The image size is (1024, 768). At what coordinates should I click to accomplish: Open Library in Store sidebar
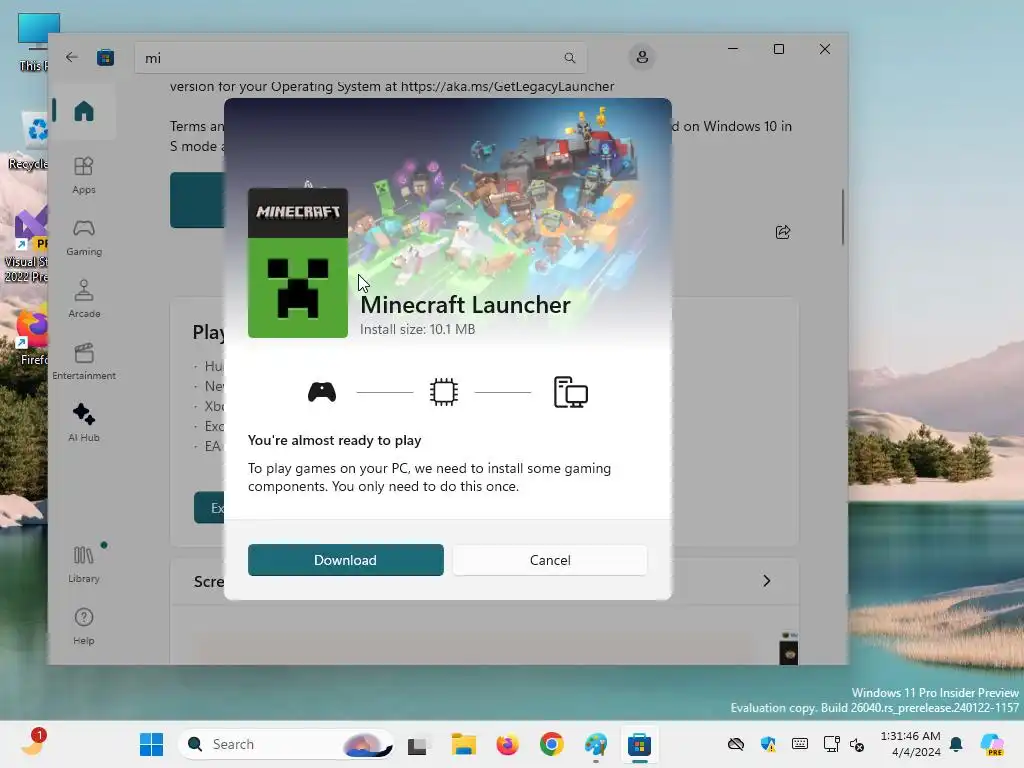coord(84,564)
